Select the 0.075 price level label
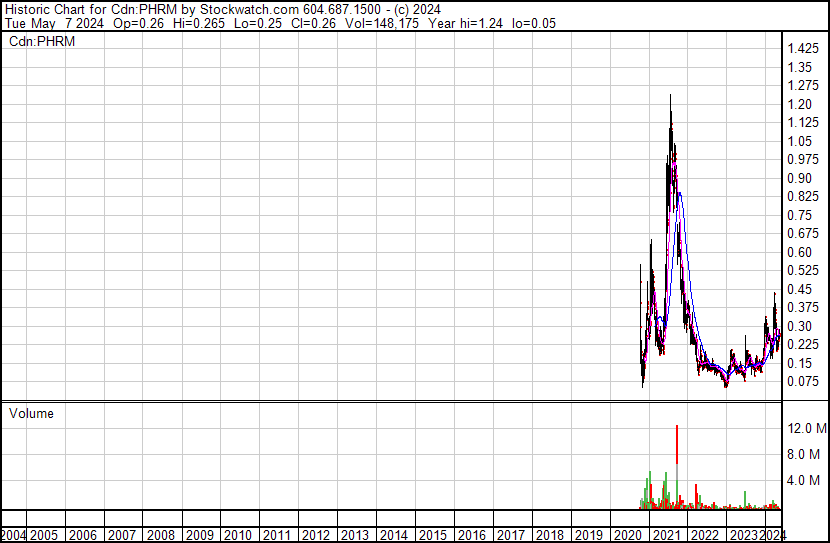The height and width of the screenshot is (543, 830). tap(803, 381)
